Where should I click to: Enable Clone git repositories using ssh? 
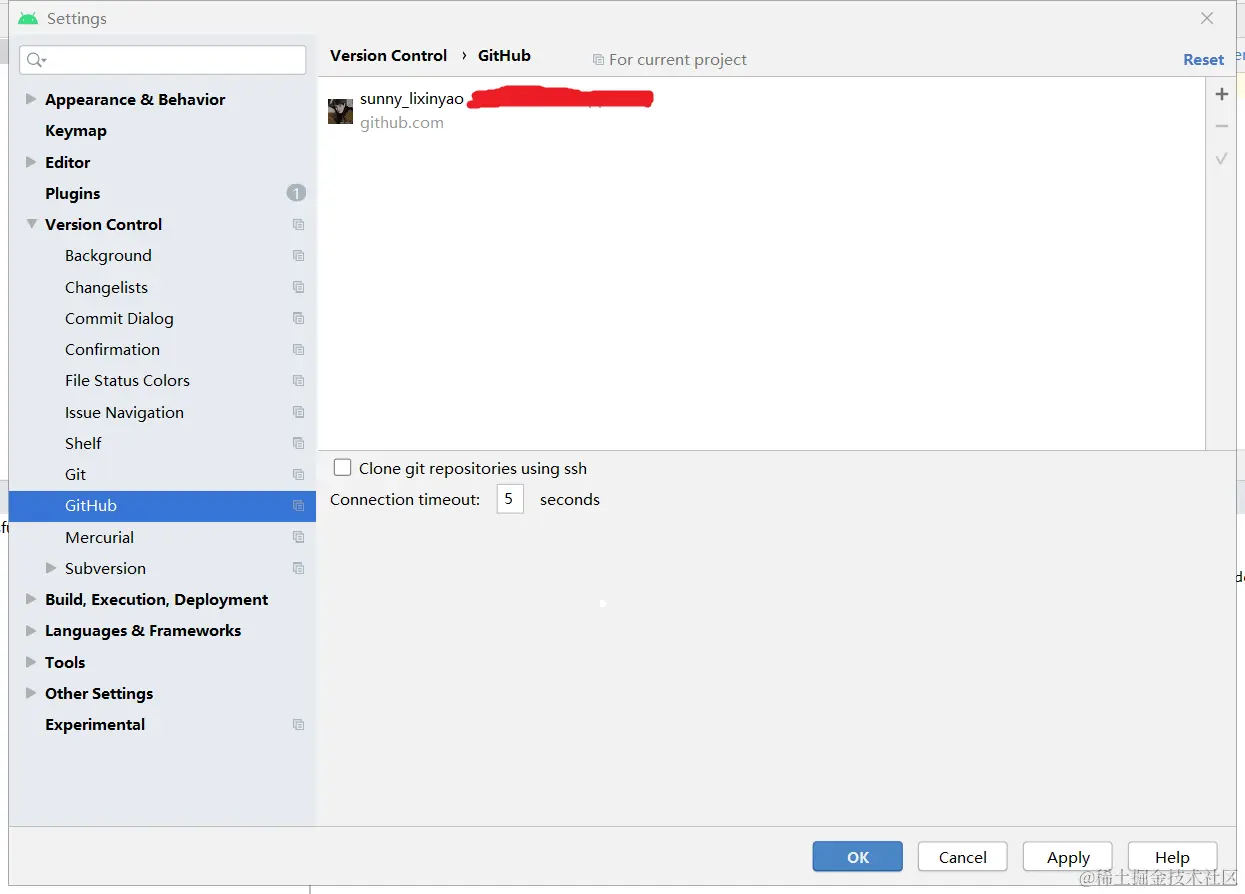(342, 467)
